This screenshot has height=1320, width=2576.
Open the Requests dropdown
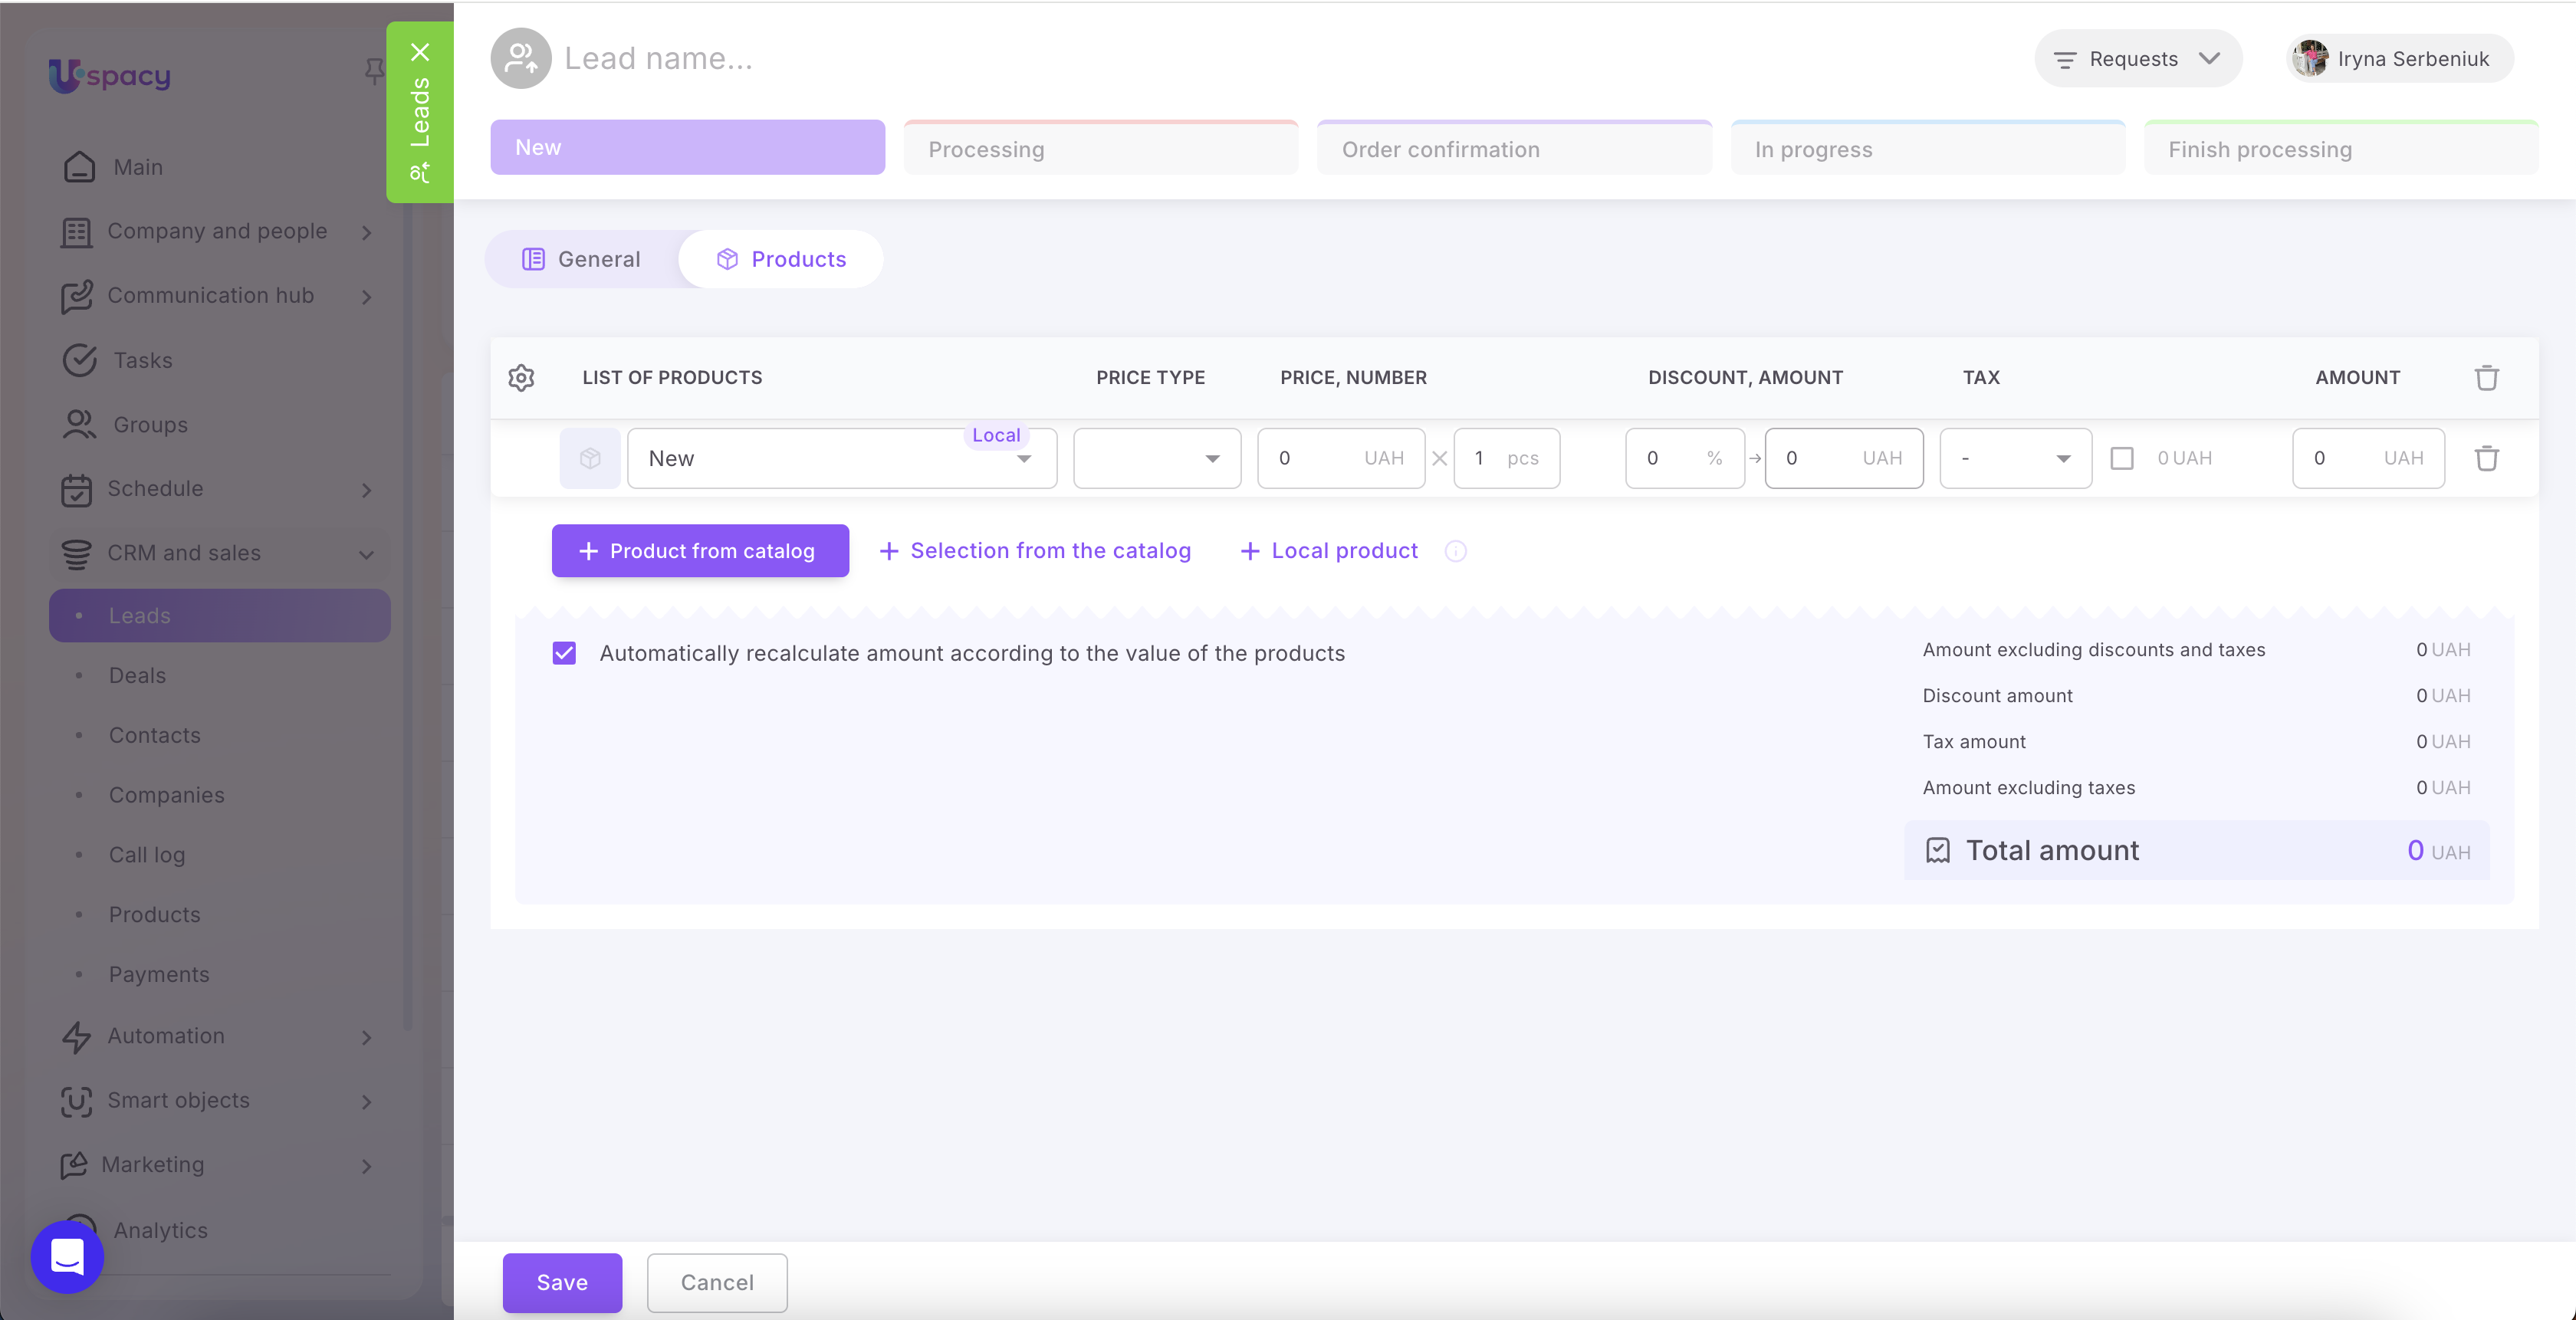tap(2138, 58)
